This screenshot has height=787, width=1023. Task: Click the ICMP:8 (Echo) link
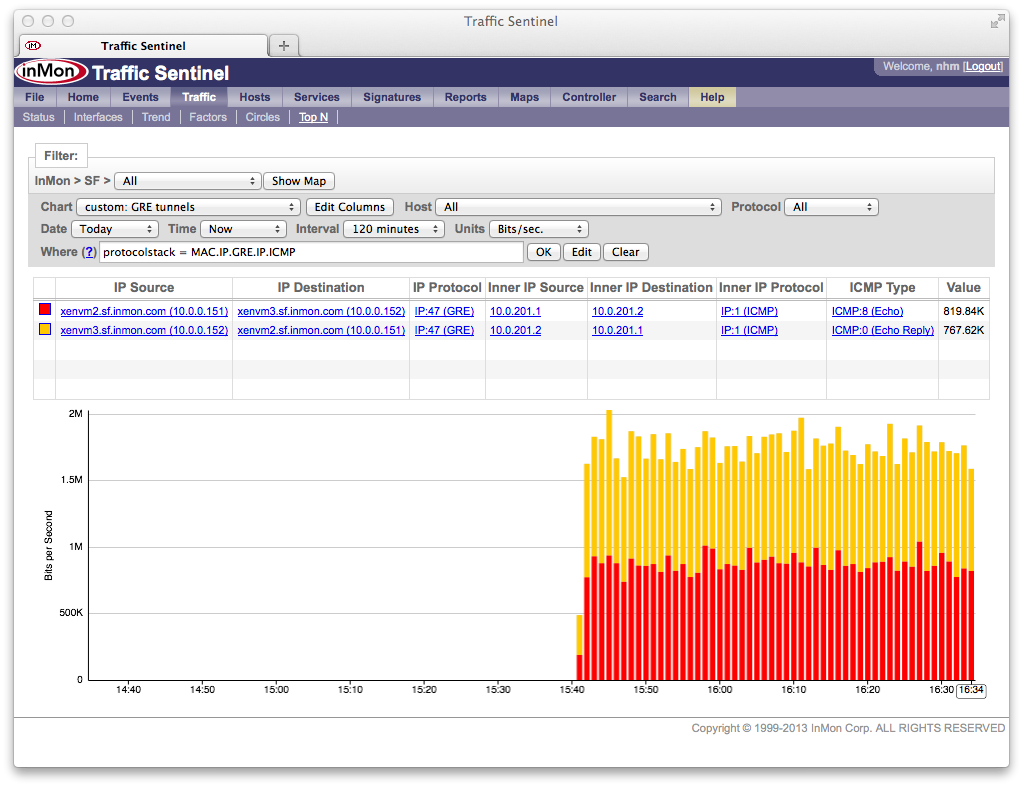click(867, 311)
